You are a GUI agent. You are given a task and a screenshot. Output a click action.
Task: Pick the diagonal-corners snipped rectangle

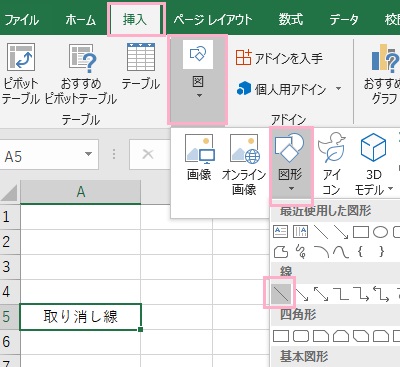click(x=361, y=336)
